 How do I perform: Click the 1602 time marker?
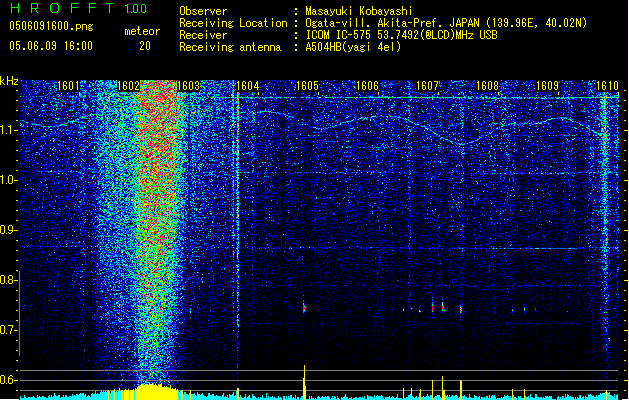click(x=128, y=86)
